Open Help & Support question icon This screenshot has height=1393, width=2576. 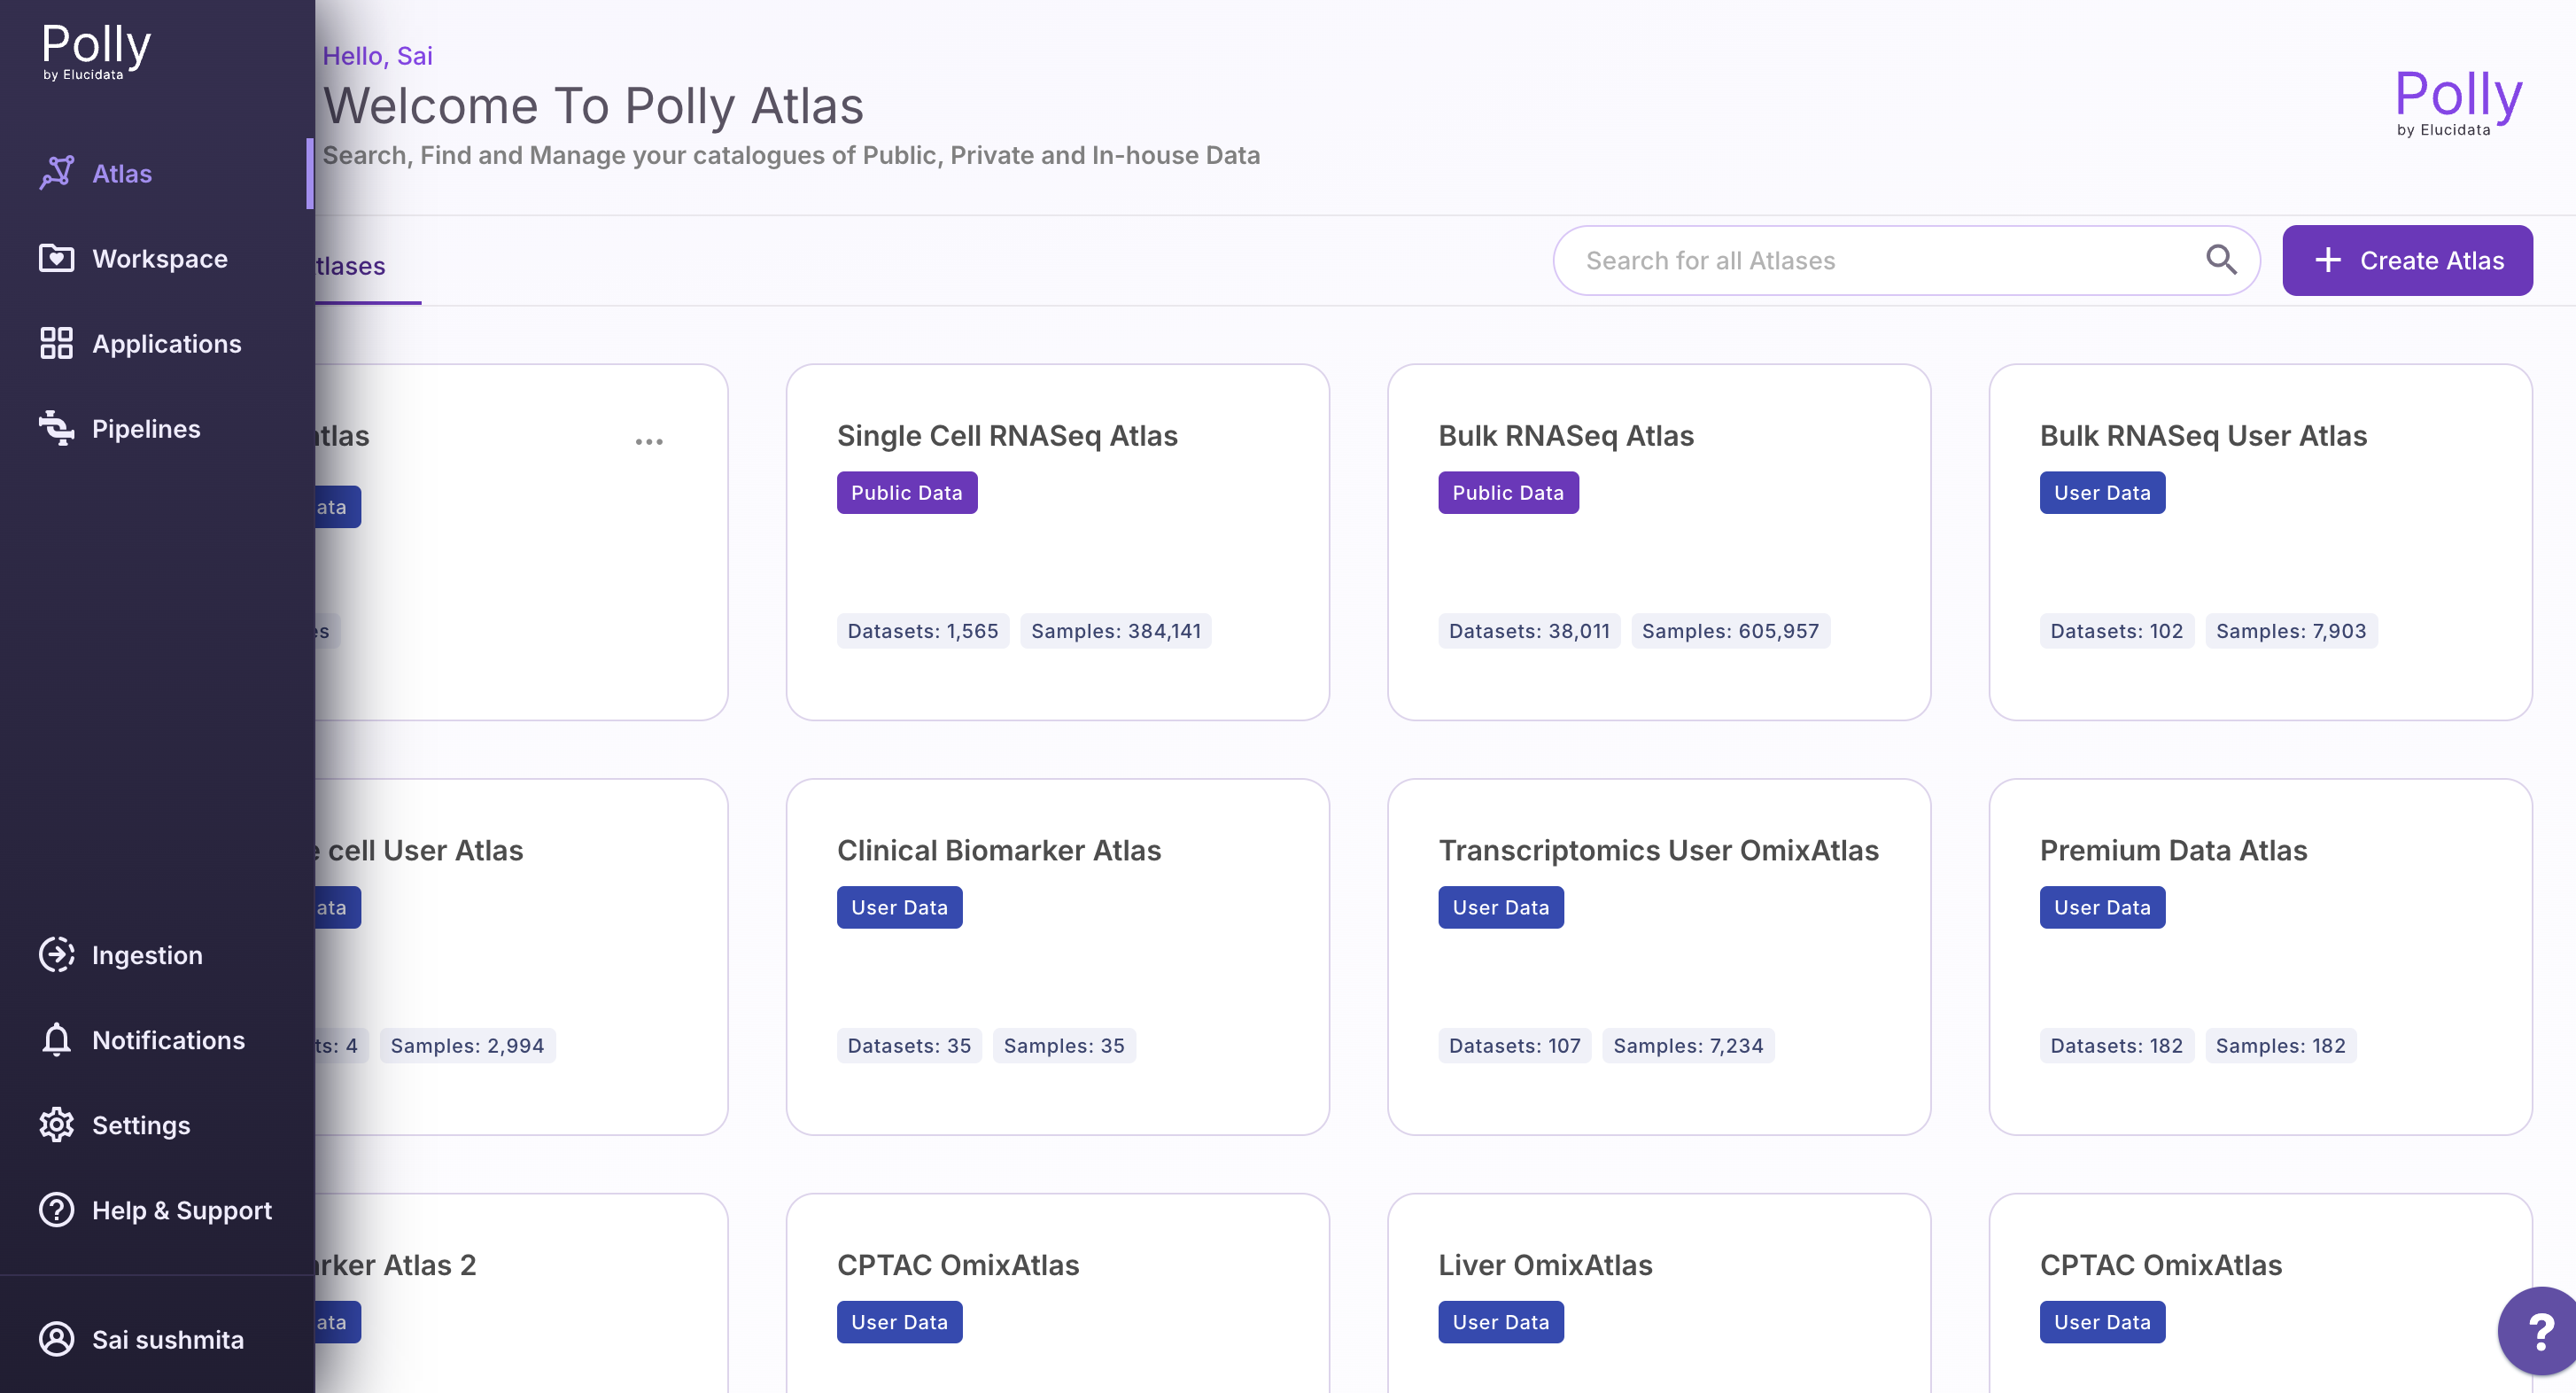pyautogui.click(x=57, y=1209)
